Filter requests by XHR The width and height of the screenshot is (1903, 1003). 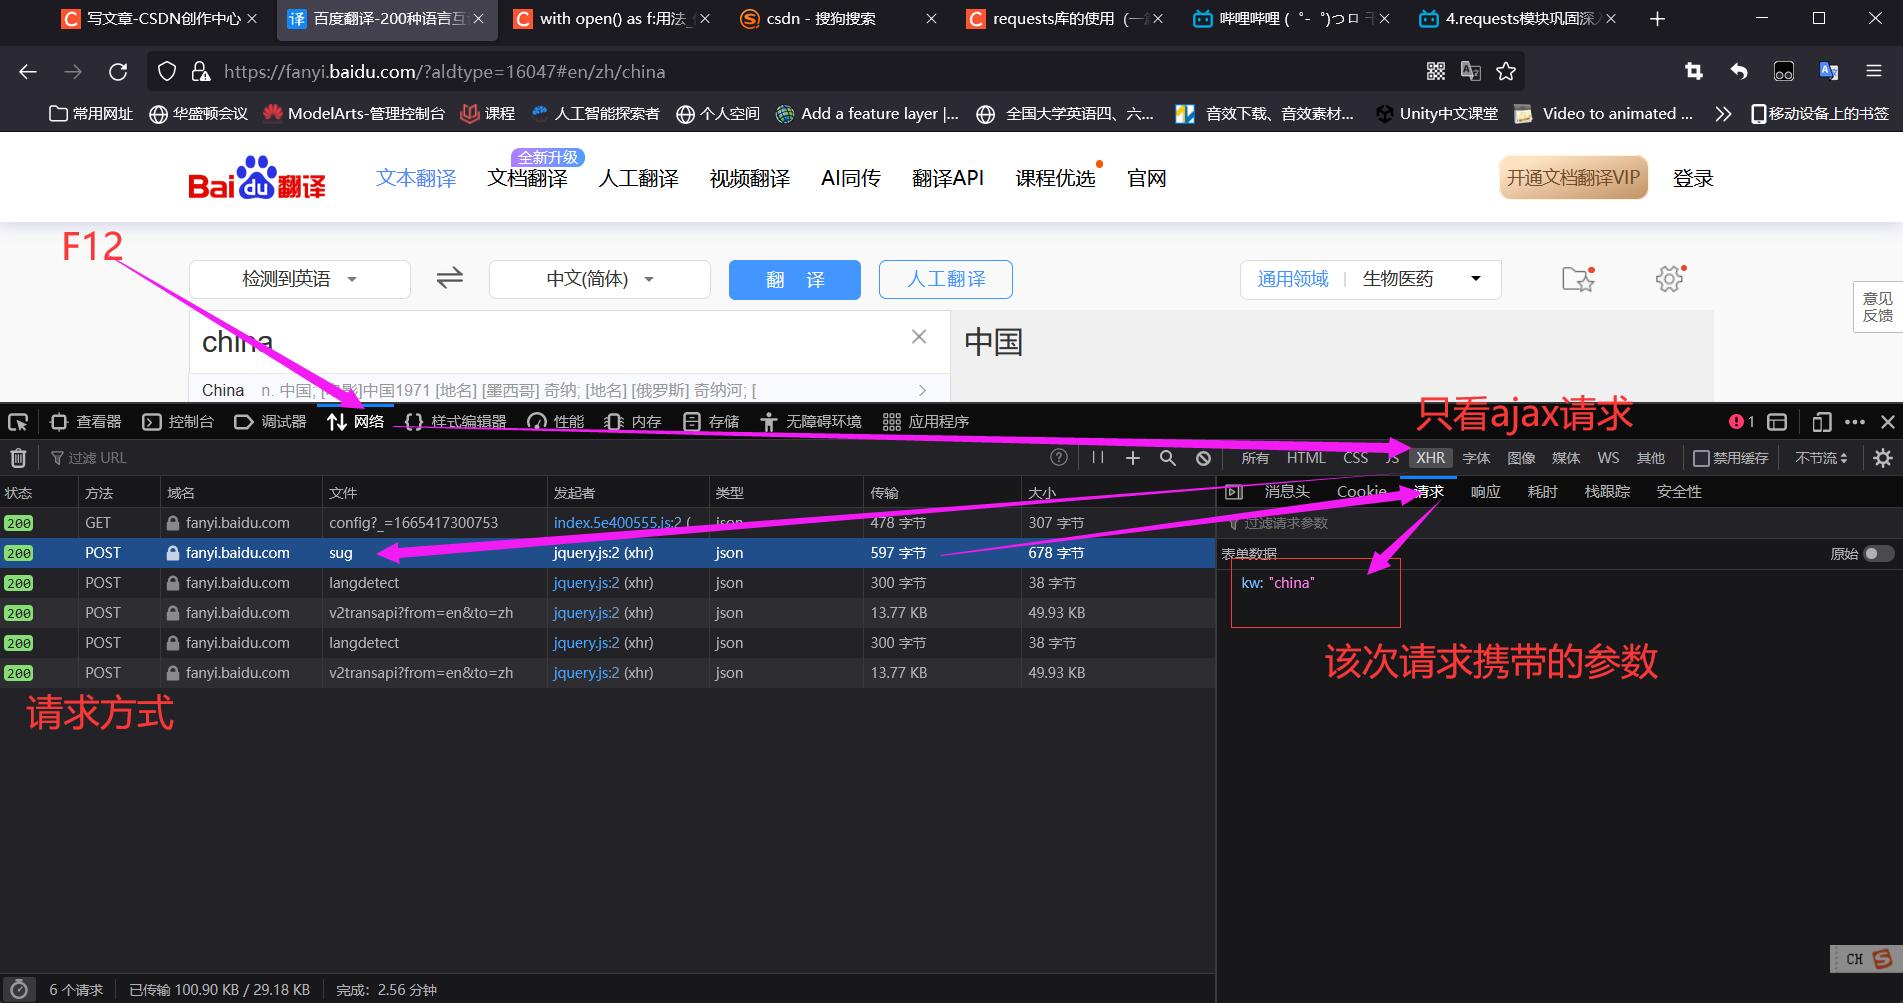[1431, 458]
